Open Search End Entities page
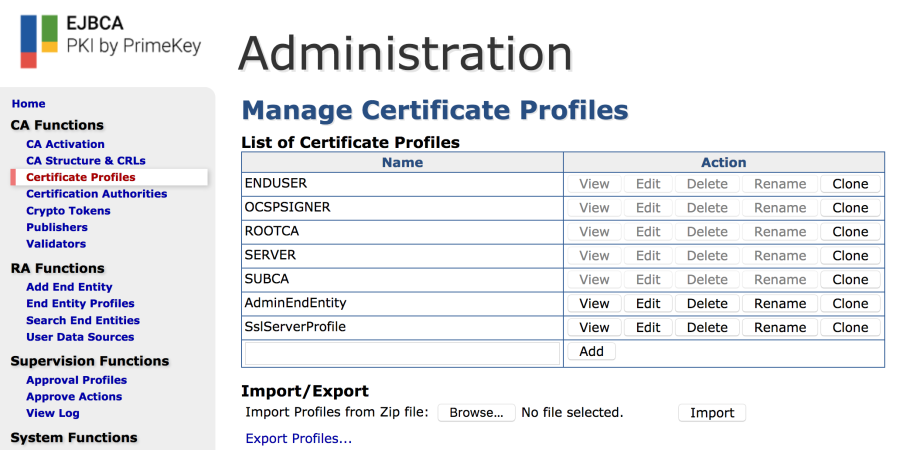The height and width of the screenshot is (450, 900). coord(83,321)
